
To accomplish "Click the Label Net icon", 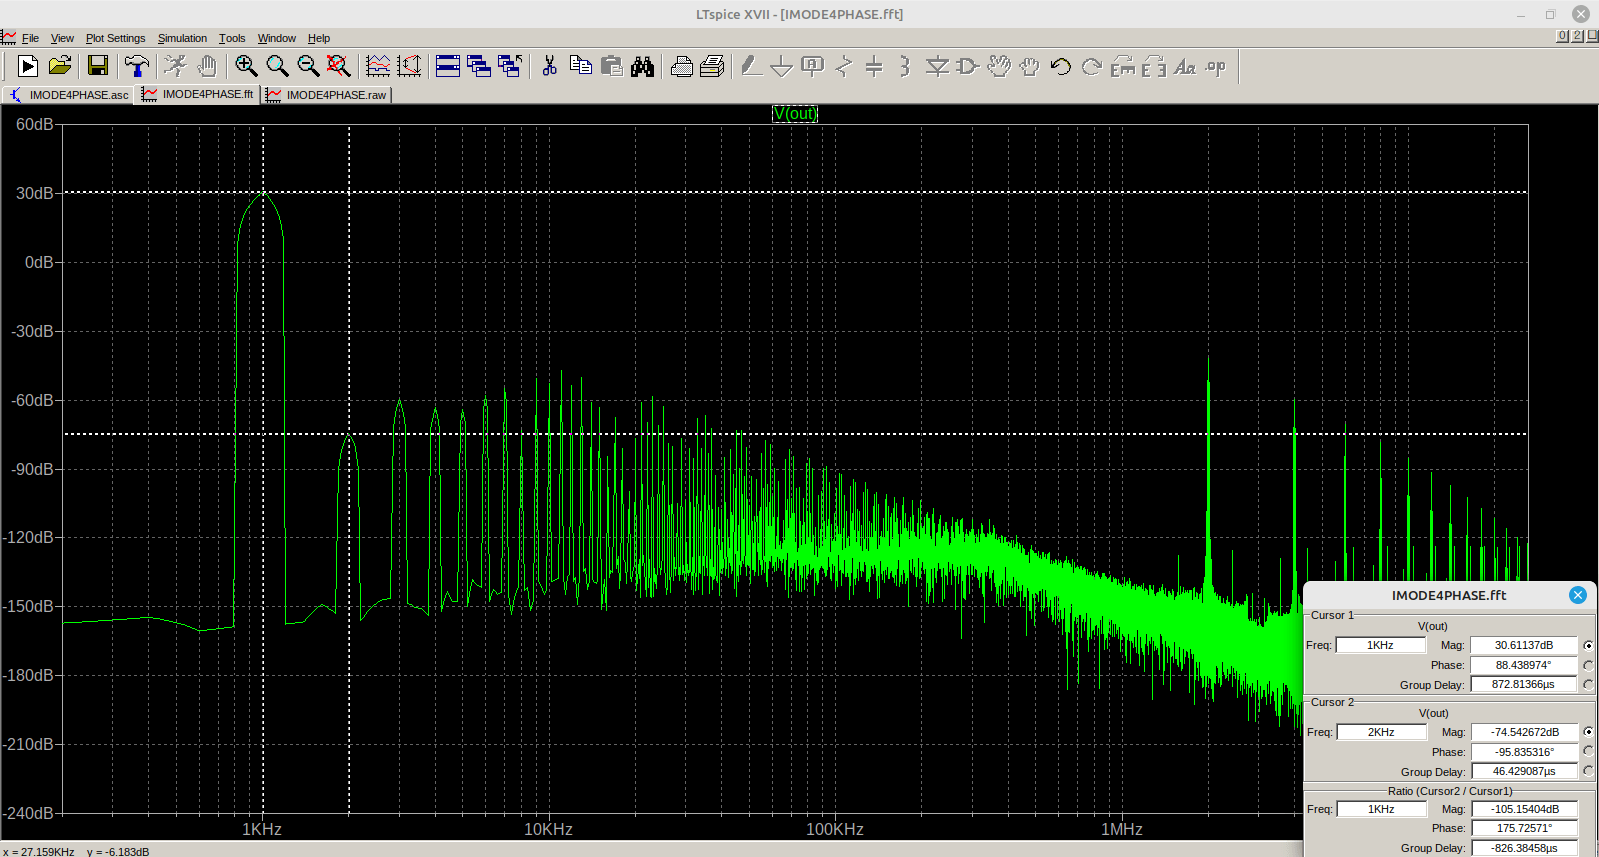I will coord(813,66).
